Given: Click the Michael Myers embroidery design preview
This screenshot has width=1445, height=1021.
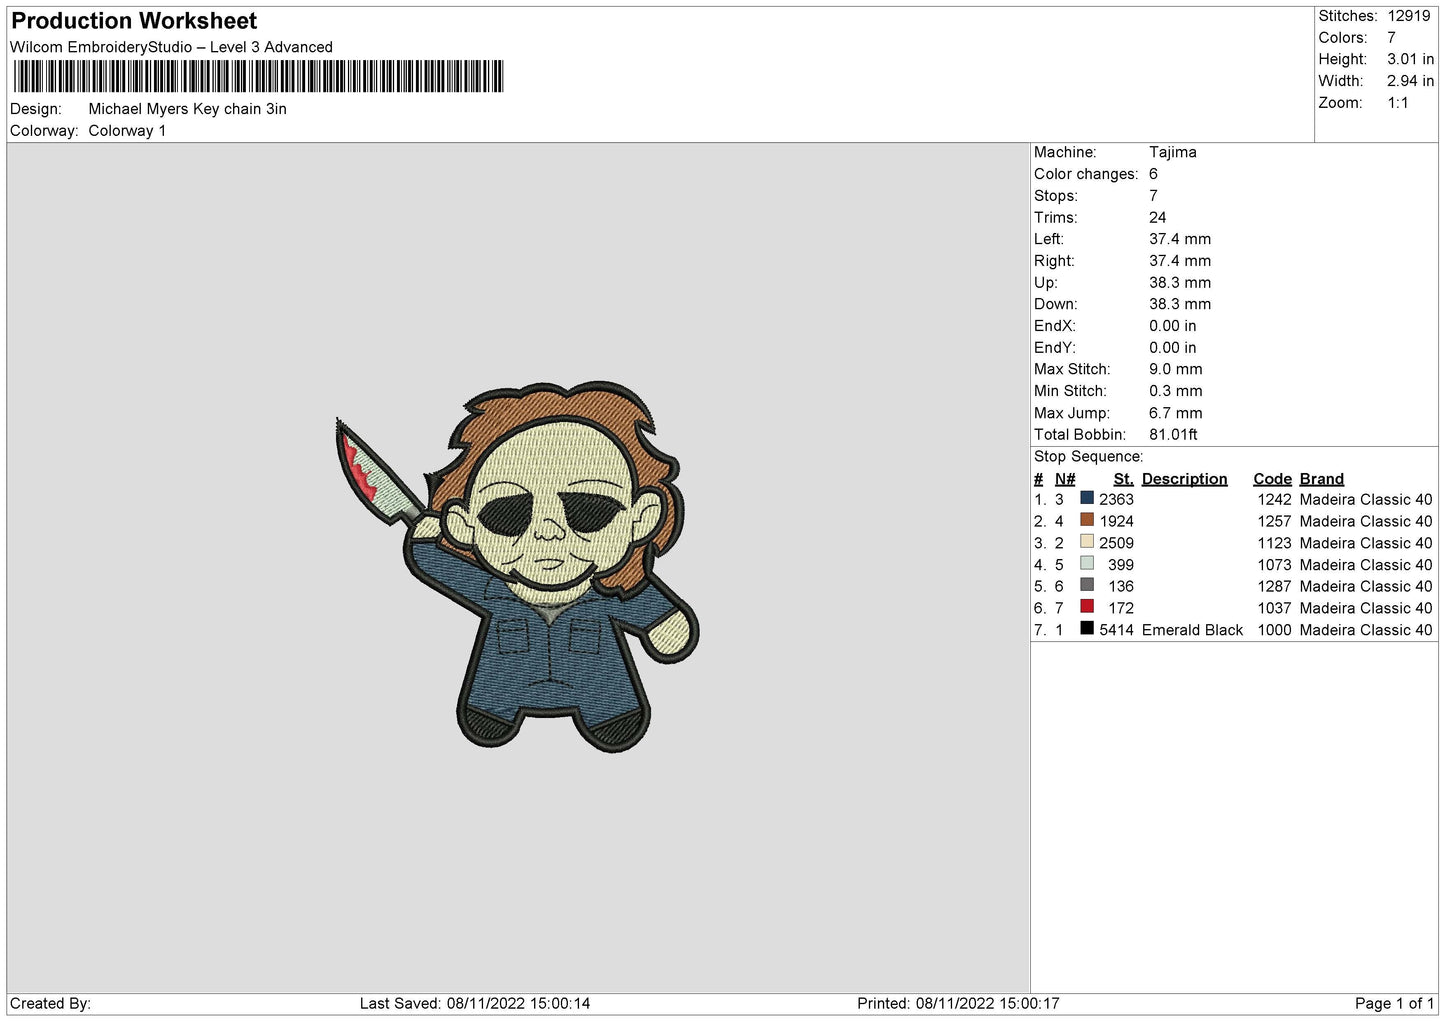Looking at the screenshot, I should pyautogui.click(x=517, y=567).
